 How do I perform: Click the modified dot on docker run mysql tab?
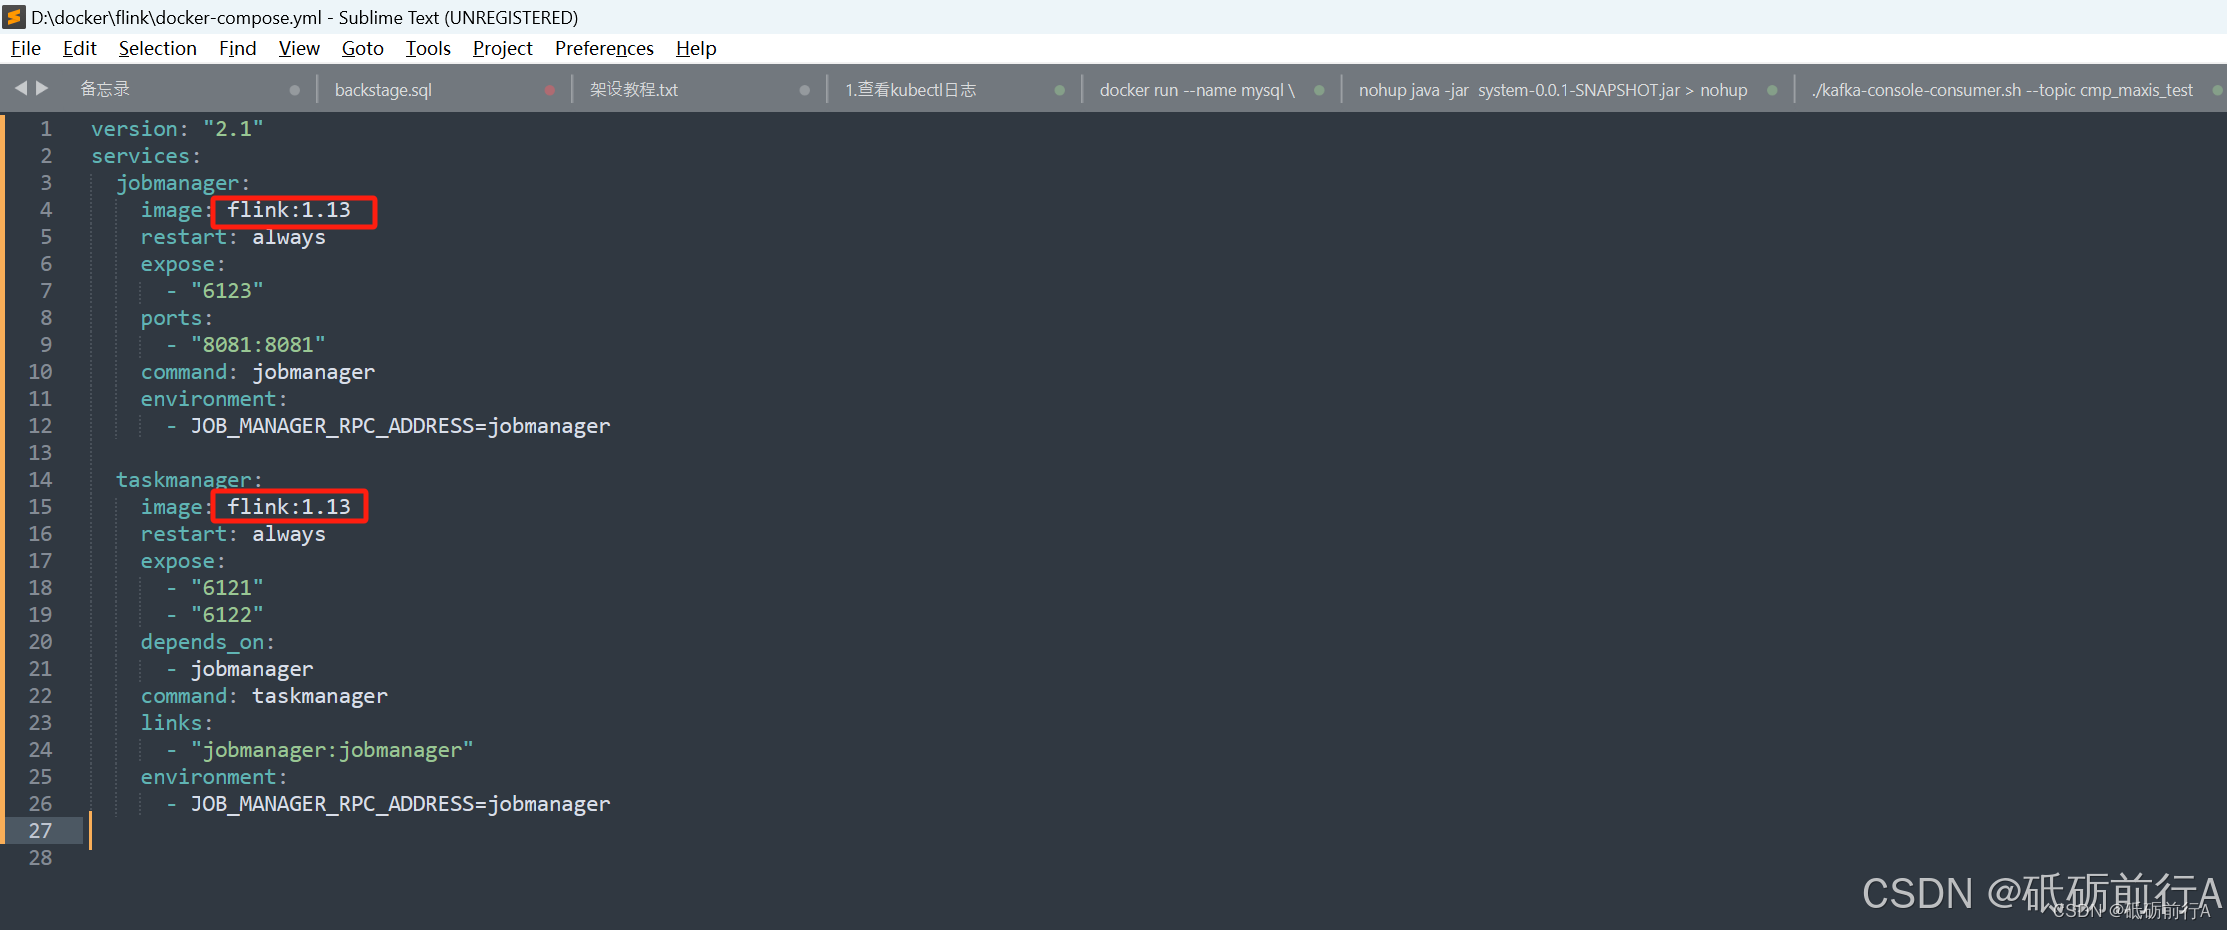click(x=1319, y=89)
